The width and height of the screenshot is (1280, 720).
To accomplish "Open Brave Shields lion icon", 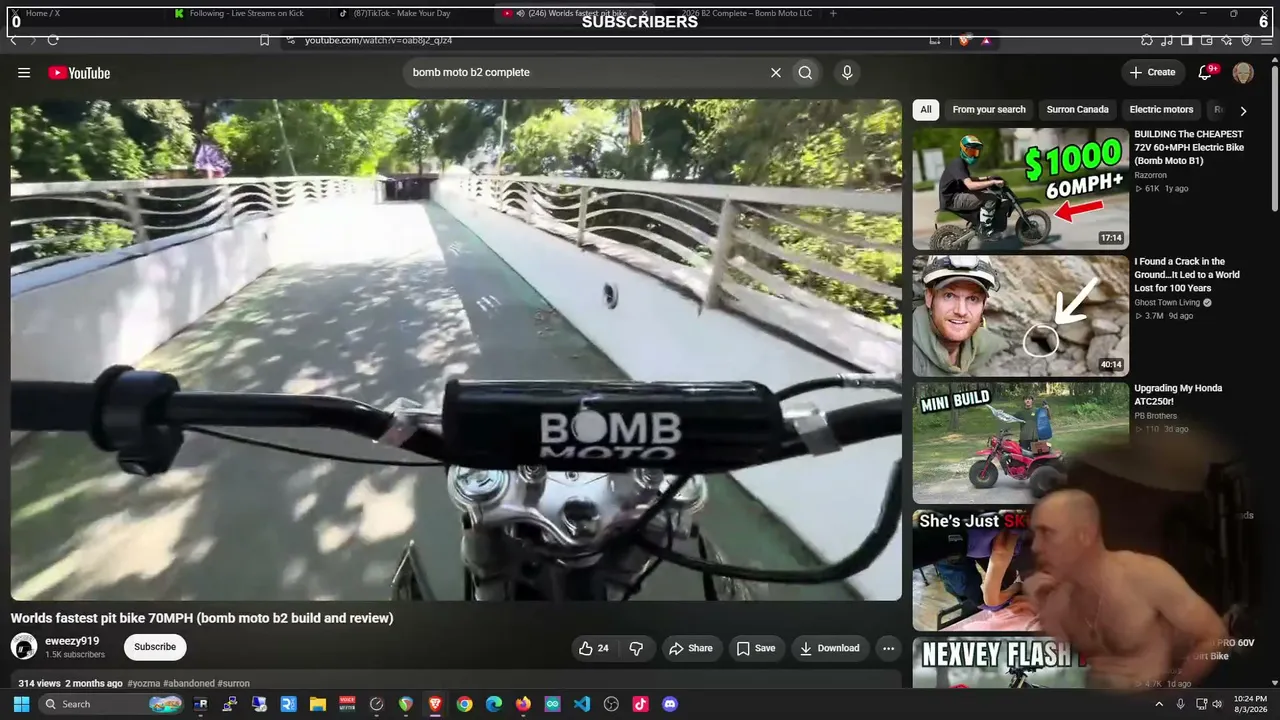I will tap(963, 40).
